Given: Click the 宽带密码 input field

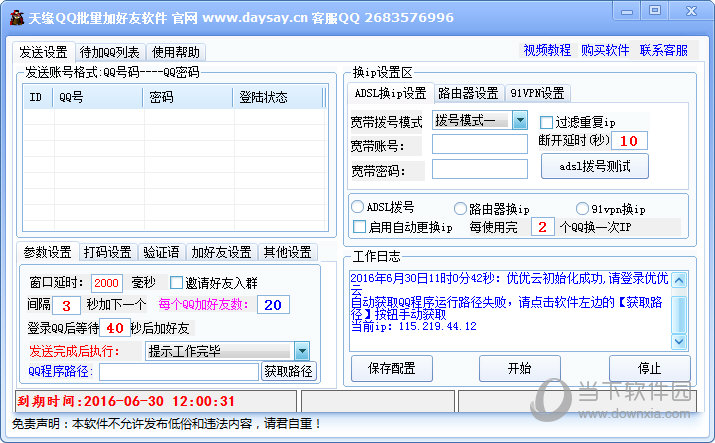Looking at the screenshot, I should click(480, 169).
